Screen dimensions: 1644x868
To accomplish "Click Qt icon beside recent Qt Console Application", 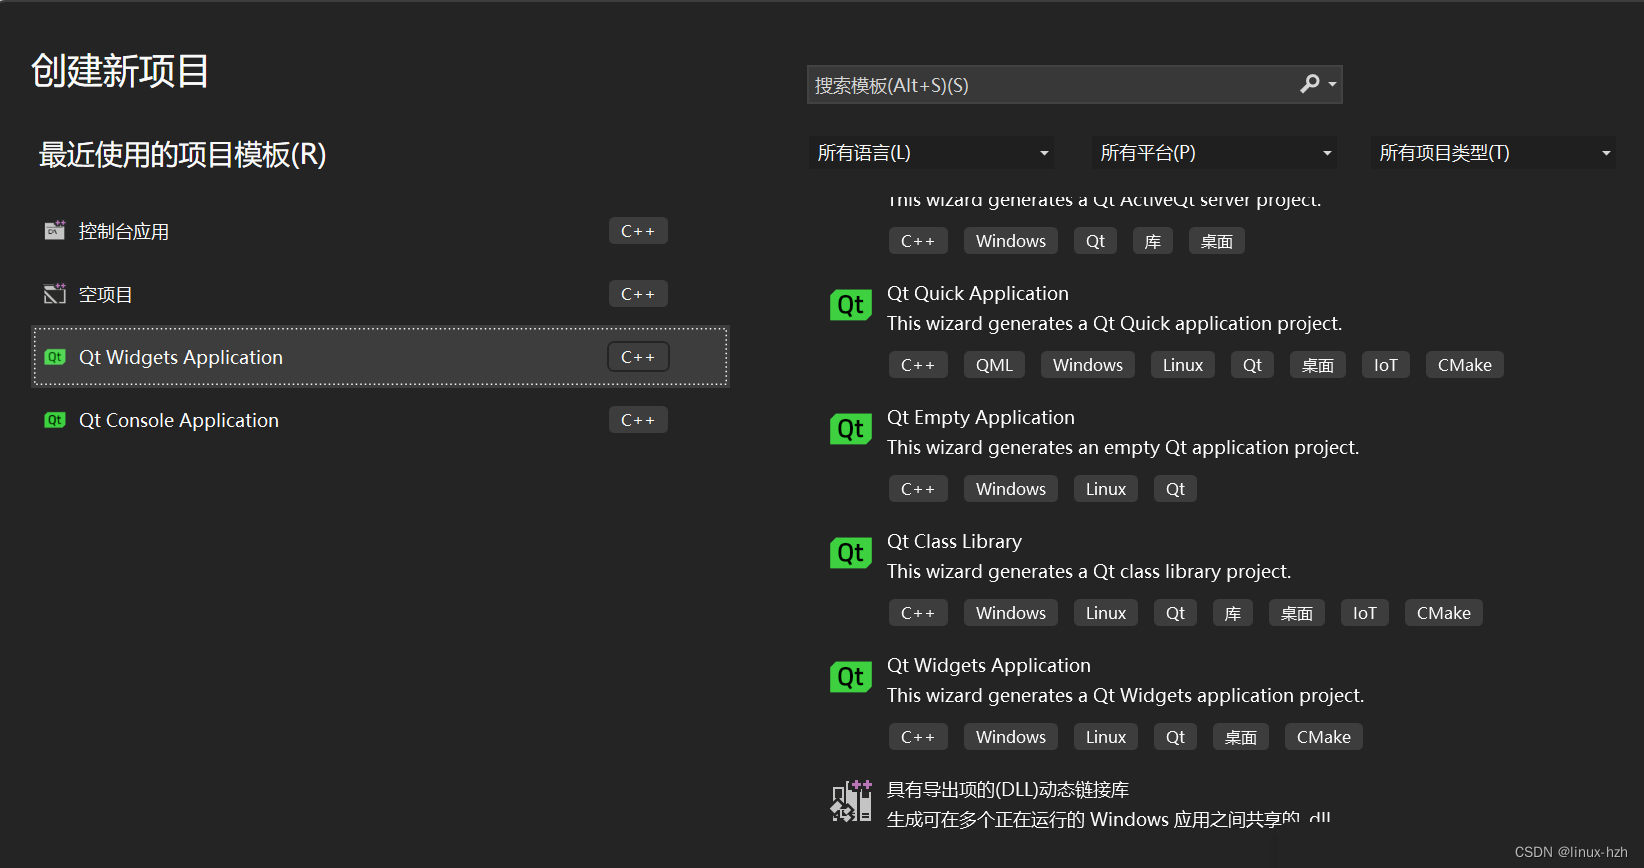I will [x=55, y=420].
